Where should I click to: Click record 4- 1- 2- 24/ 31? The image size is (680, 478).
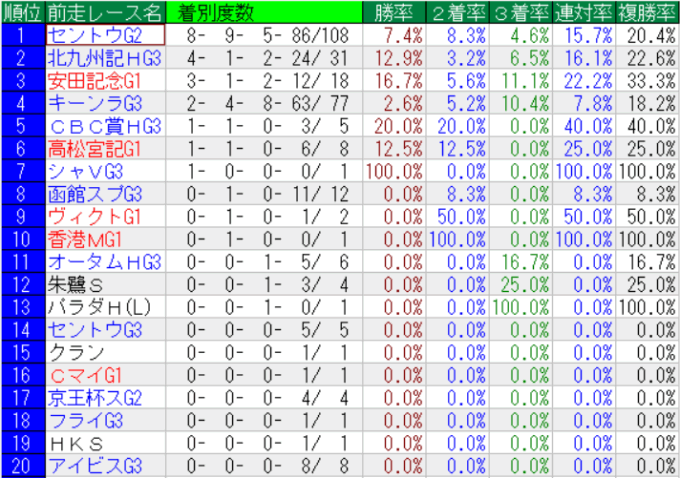coord(268,58)
